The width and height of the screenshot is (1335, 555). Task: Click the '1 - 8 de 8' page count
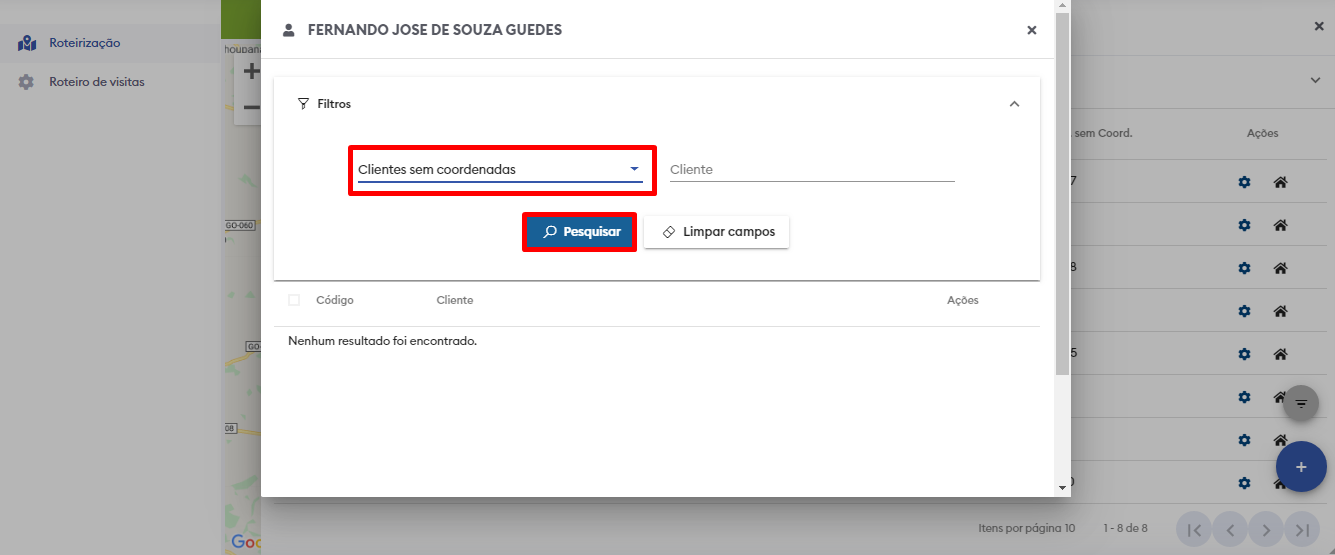1125,528
